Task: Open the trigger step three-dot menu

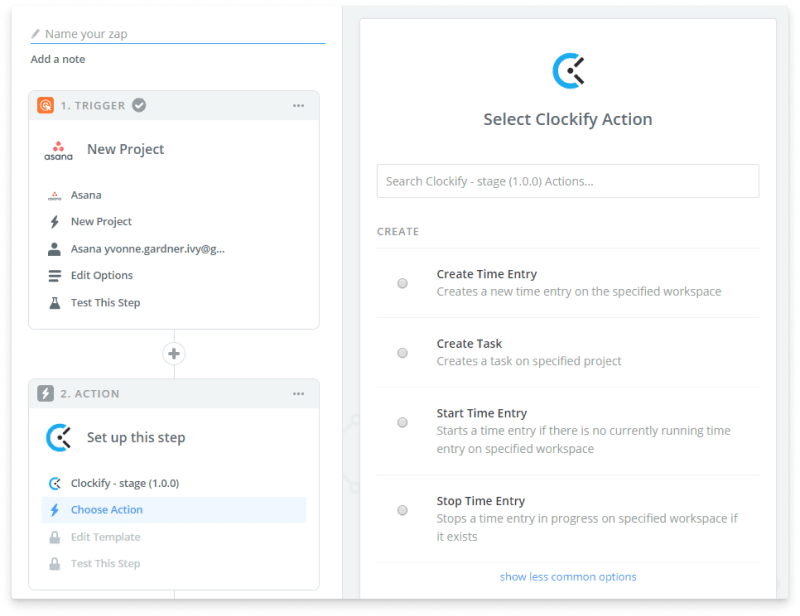Action: (x=298, y=106)
